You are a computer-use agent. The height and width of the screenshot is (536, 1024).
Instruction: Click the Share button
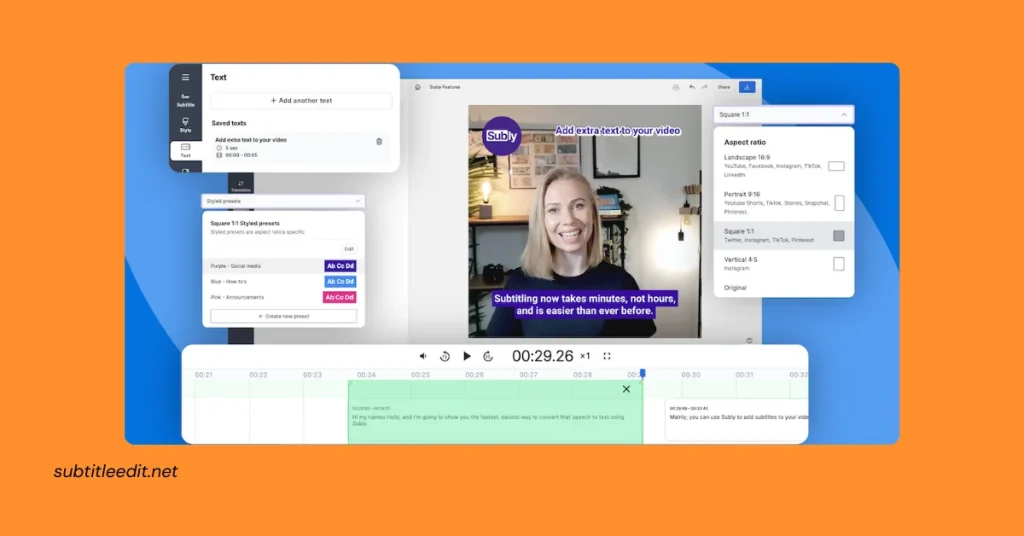click(724, 87)
